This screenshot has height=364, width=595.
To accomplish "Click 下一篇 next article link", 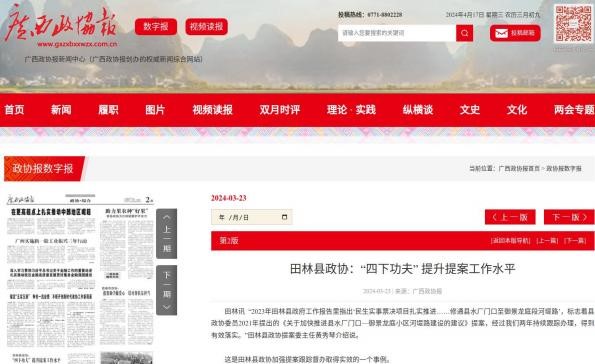I will click(x=575, y=241).
